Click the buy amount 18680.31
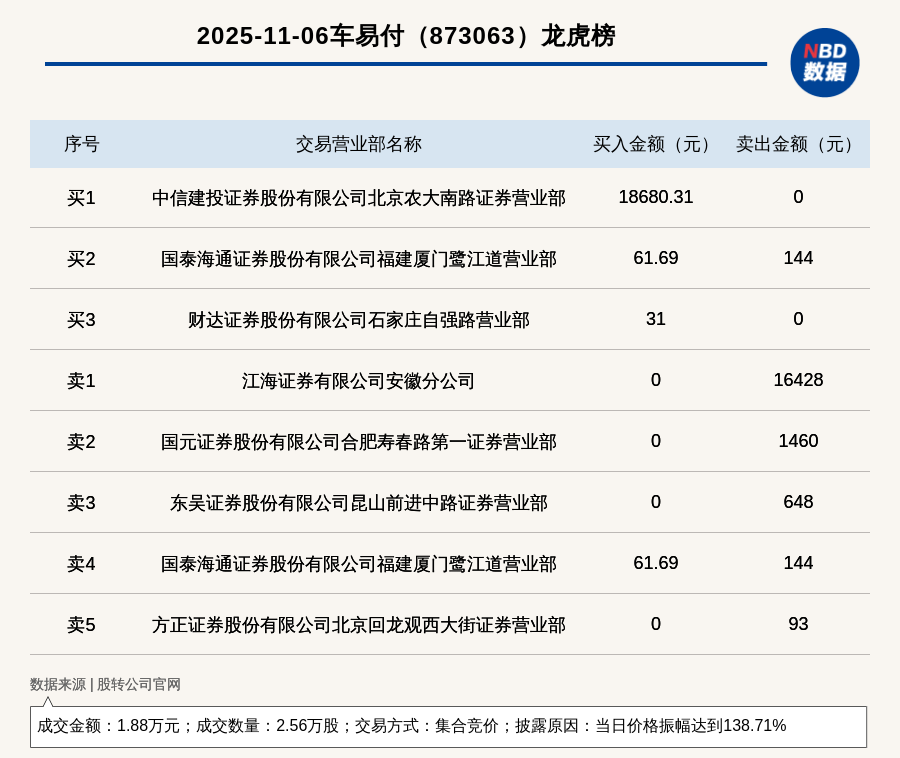Screen dimensions: 900x758 click(655, 197)
